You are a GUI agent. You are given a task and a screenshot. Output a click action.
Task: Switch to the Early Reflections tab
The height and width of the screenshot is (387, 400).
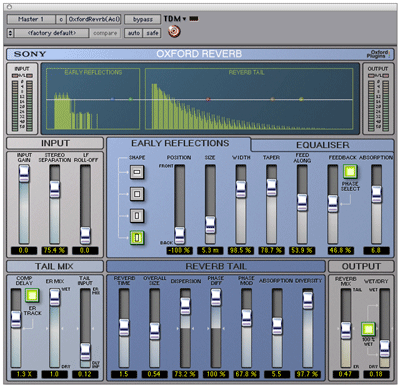tap(180, 143)
